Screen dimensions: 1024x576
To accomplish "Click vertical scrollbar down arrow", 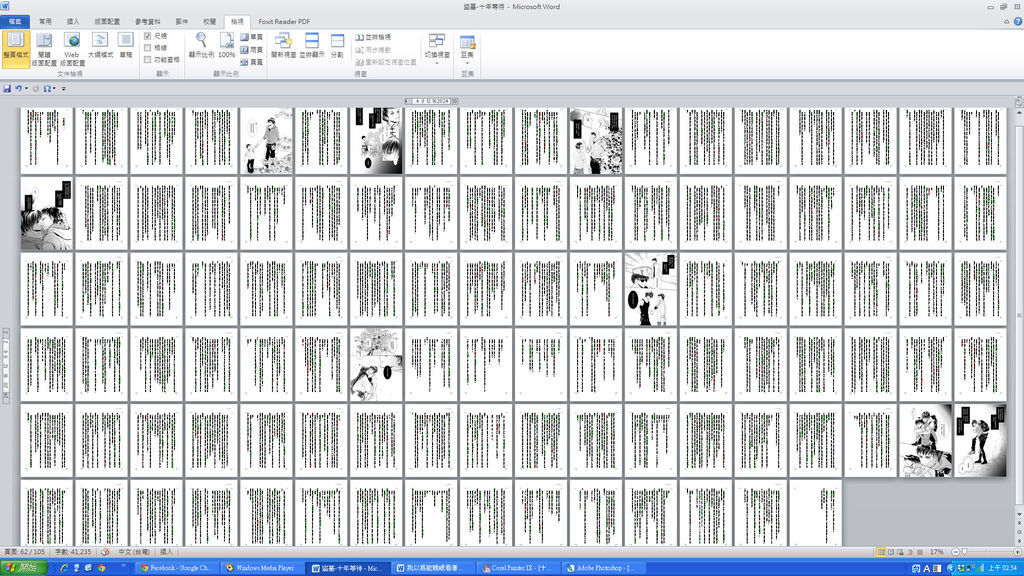I will [x=1019, y=515].
